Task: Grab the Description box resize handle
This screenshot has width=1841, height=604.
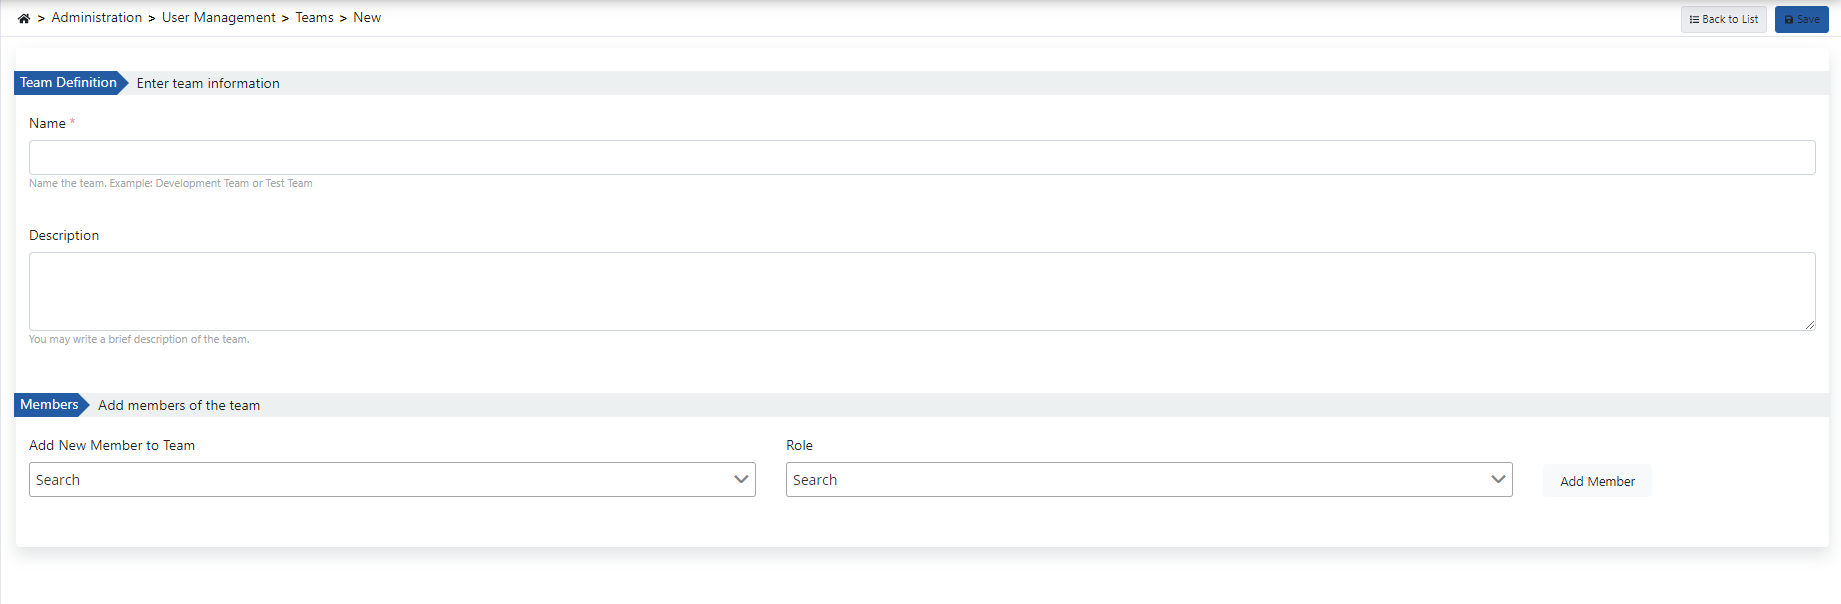Action: [1810, 325]
